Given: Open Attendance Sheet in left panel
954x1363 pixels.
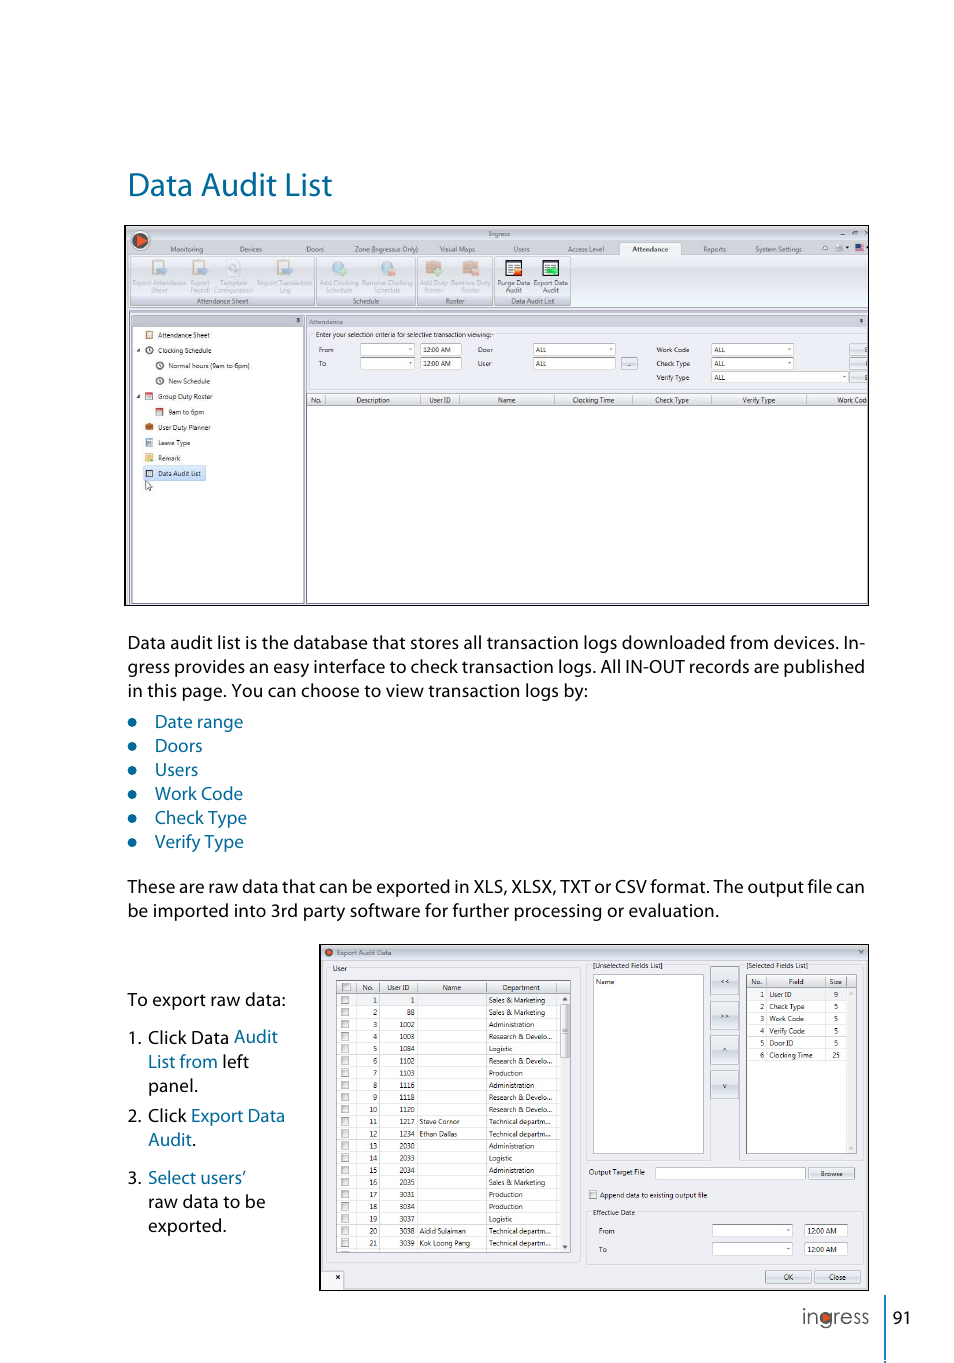Looking at the screenshot, I should click(183, 335).
